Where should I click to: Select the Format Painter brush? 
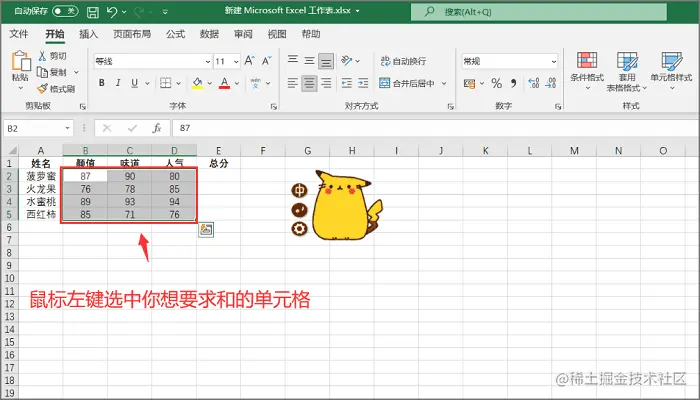[56, 89]
